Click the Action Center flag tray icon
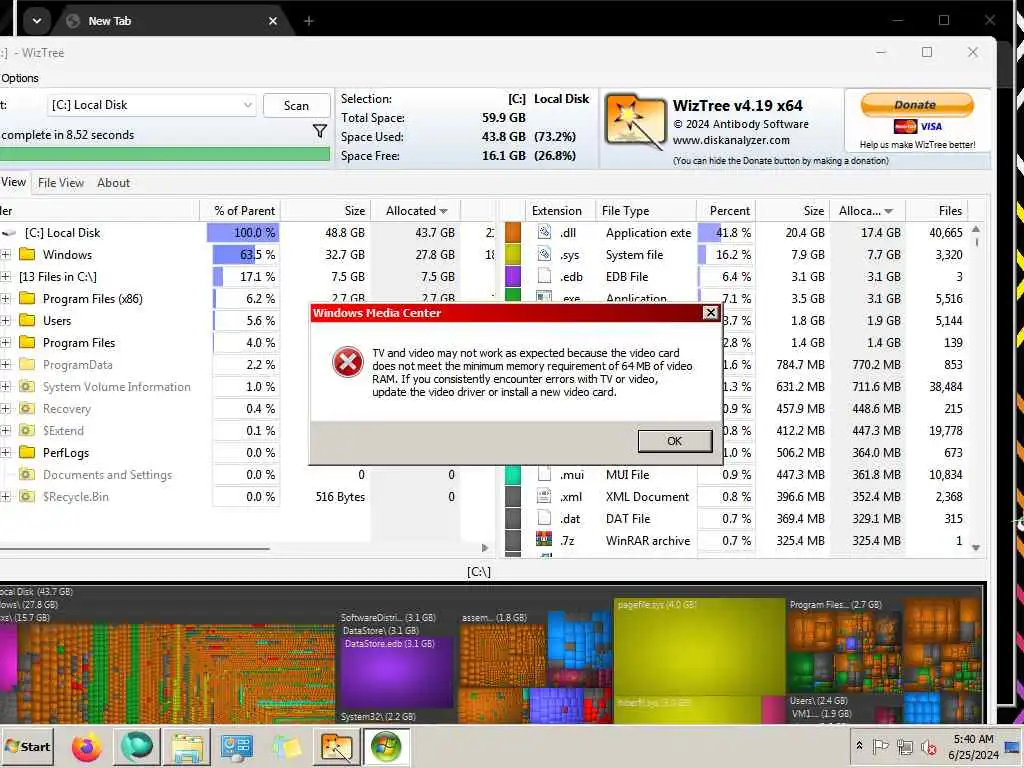This screenshot has width=1024, height=768. point(880,746)
